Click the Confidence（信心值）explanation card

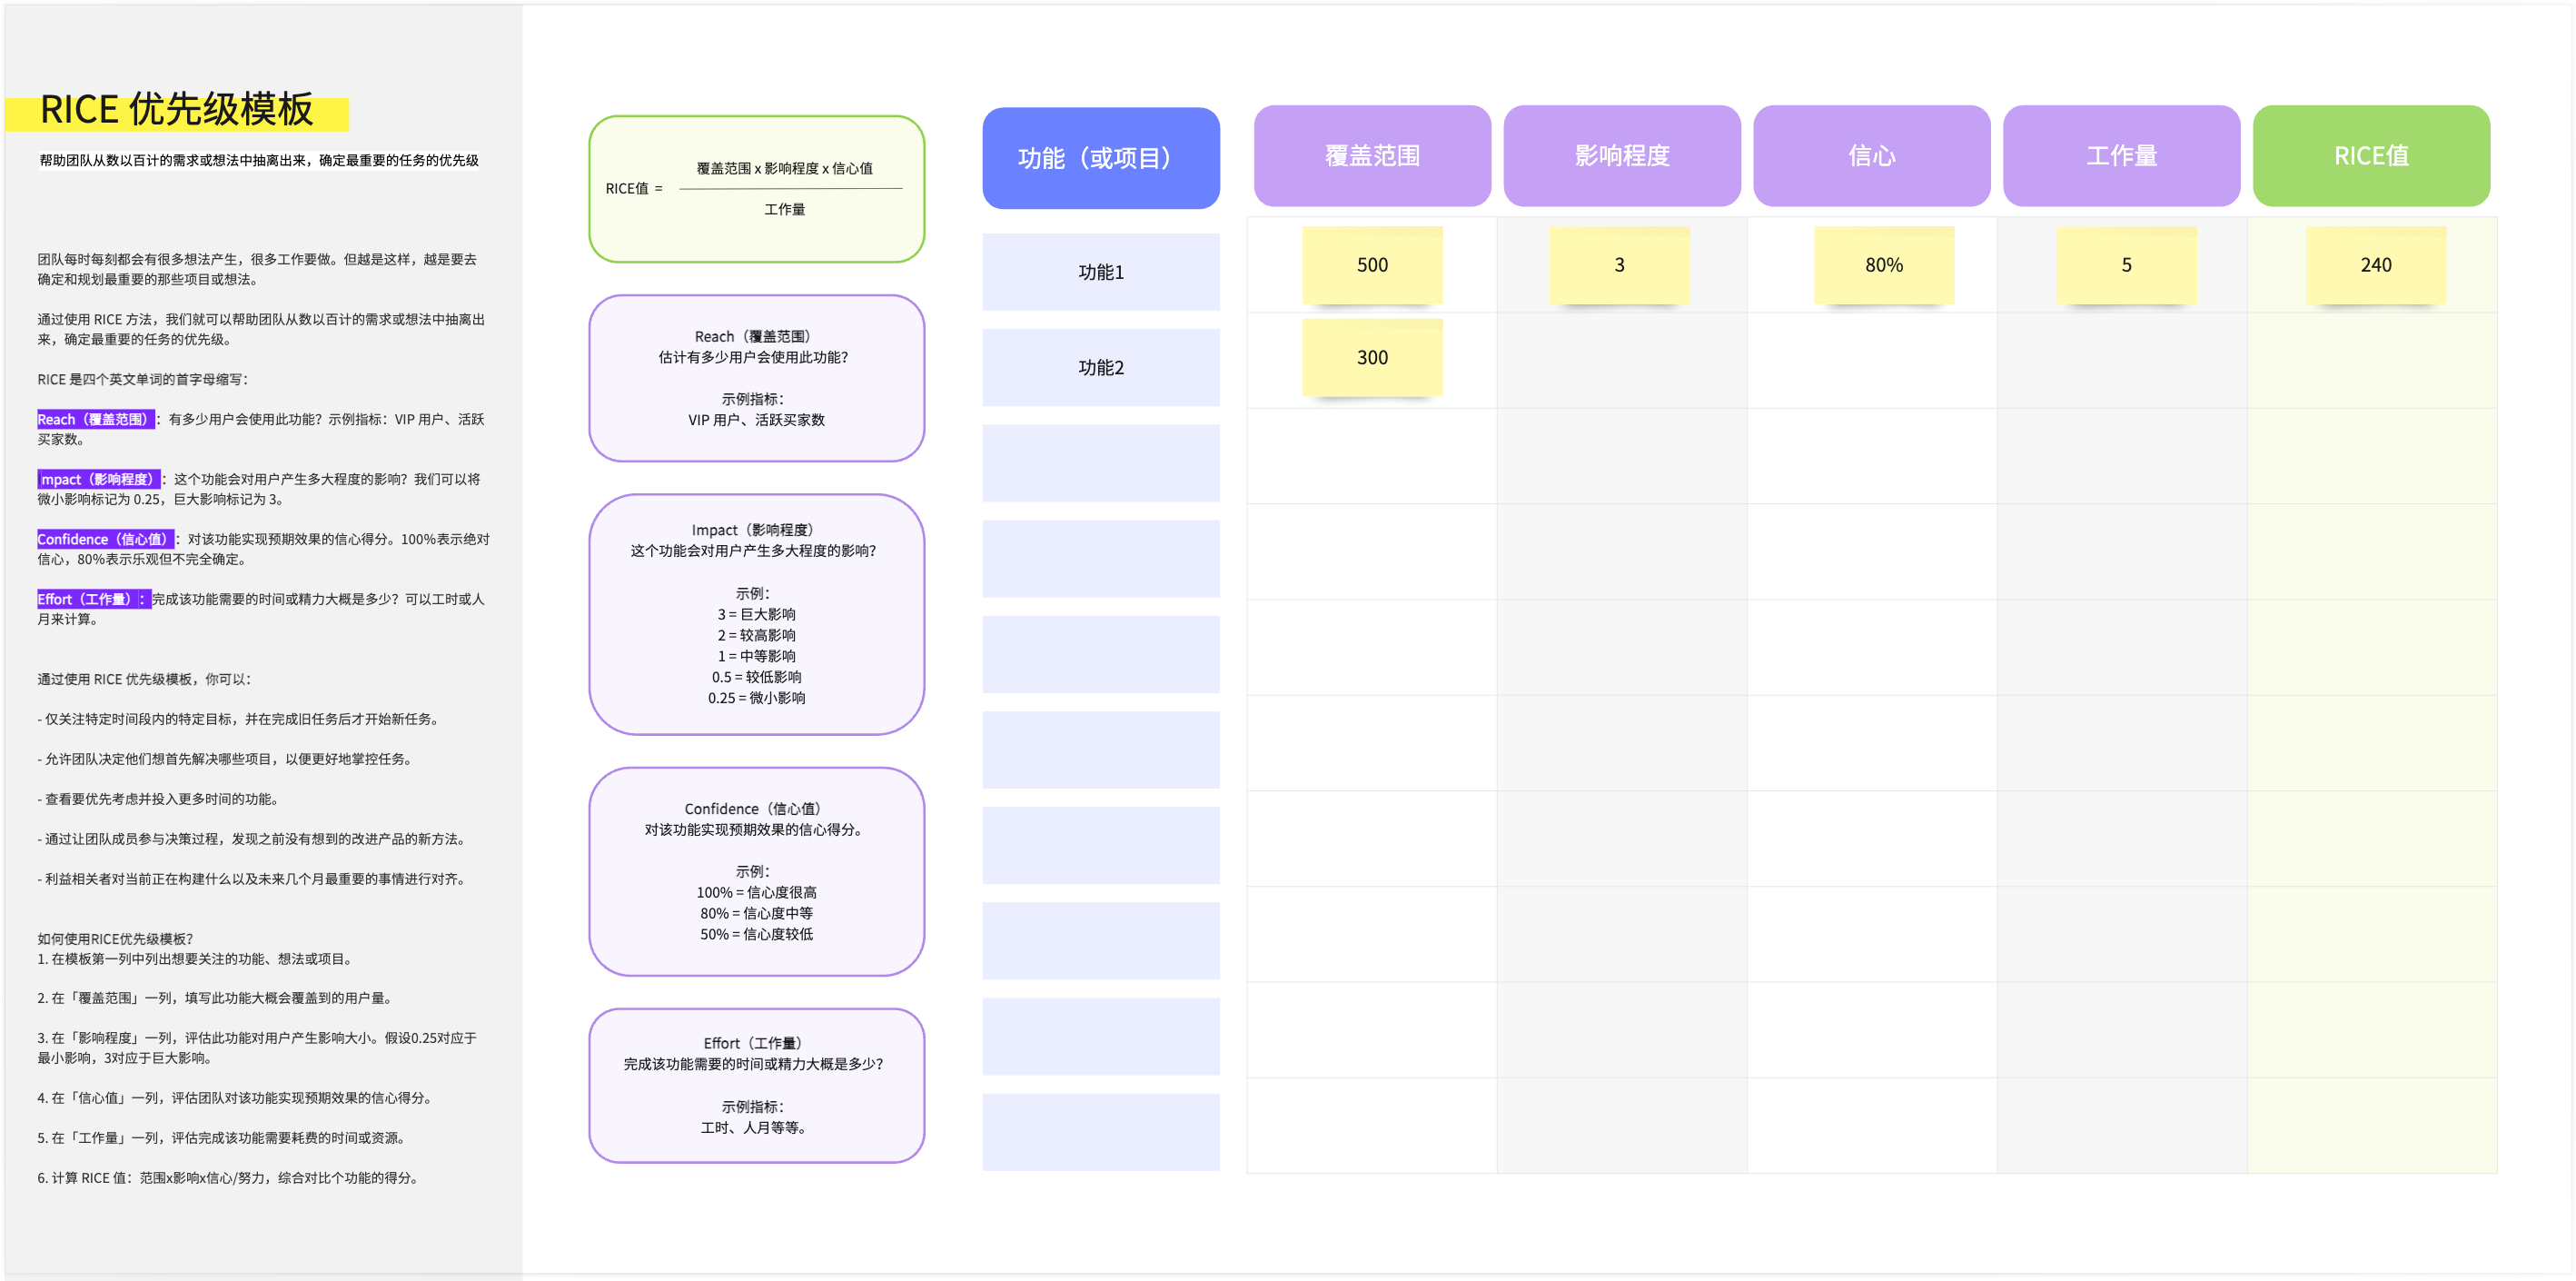(x=756, y=871)
